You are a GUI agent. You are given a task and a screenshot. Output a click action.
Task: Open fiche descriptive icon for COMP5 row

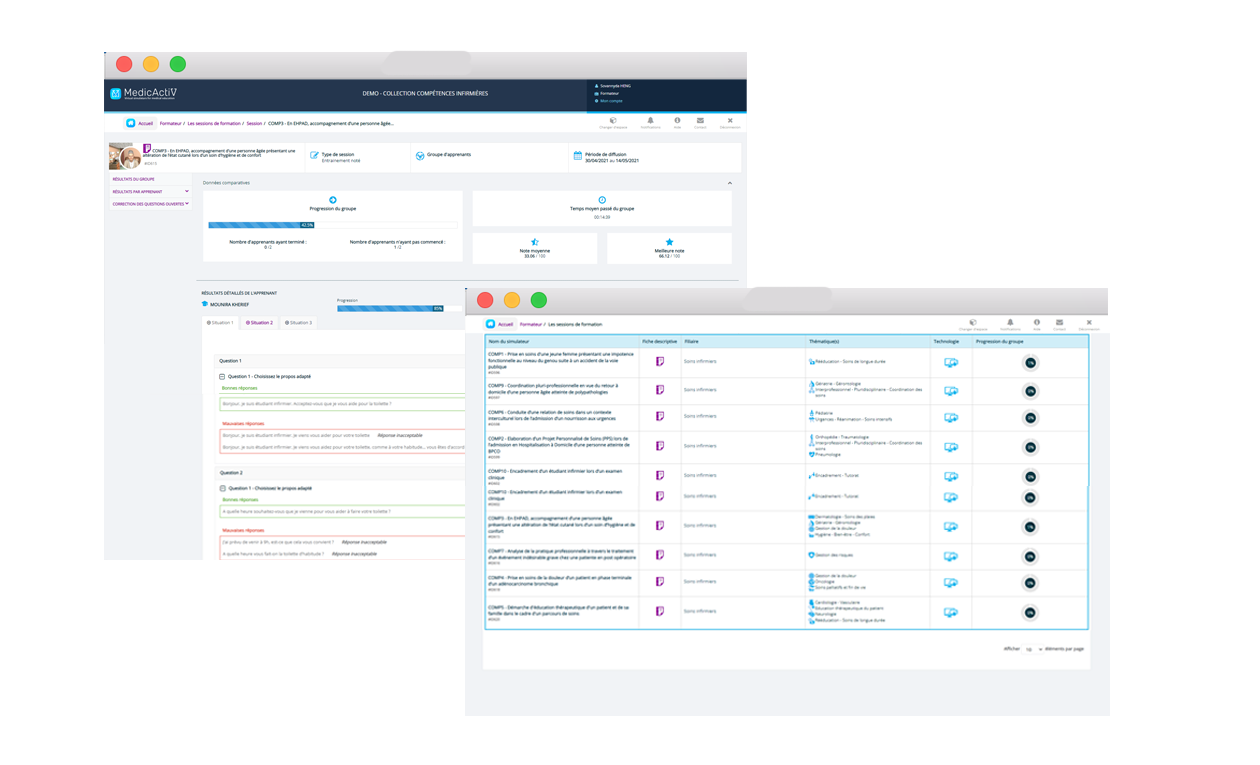pyautogui.click(x=660, y=611)
